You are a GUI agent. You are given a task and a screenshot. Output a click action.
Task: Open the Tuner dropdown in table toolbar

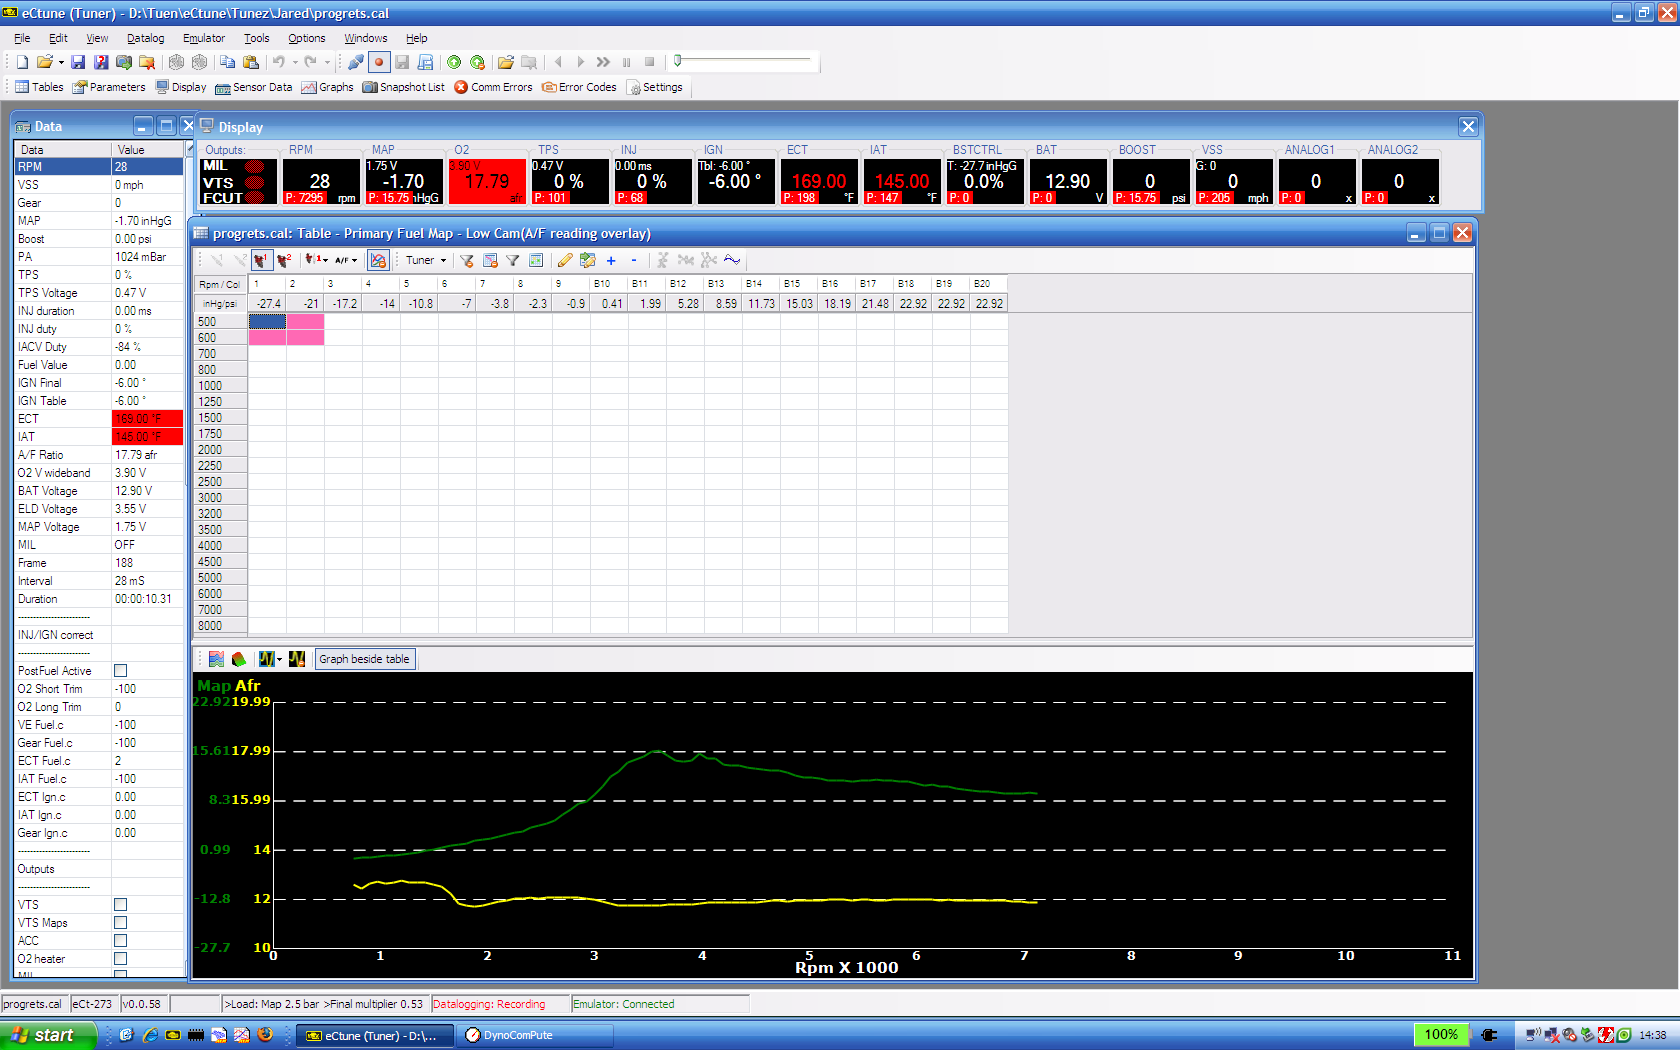[x=426, y=260]
